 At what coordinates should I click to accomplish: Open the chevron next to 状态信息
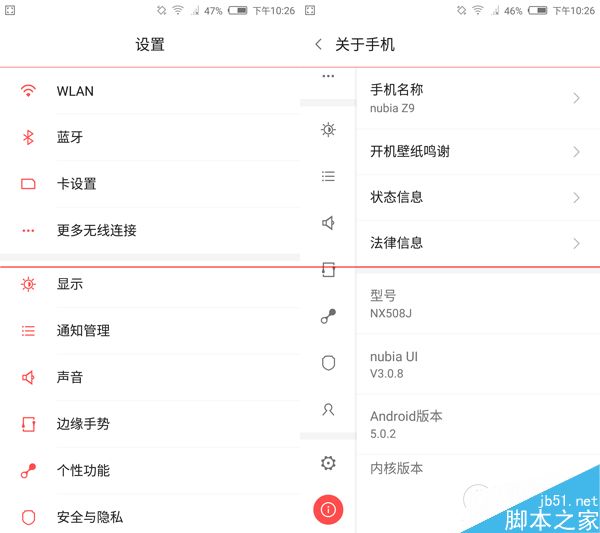tap(577, 198)
